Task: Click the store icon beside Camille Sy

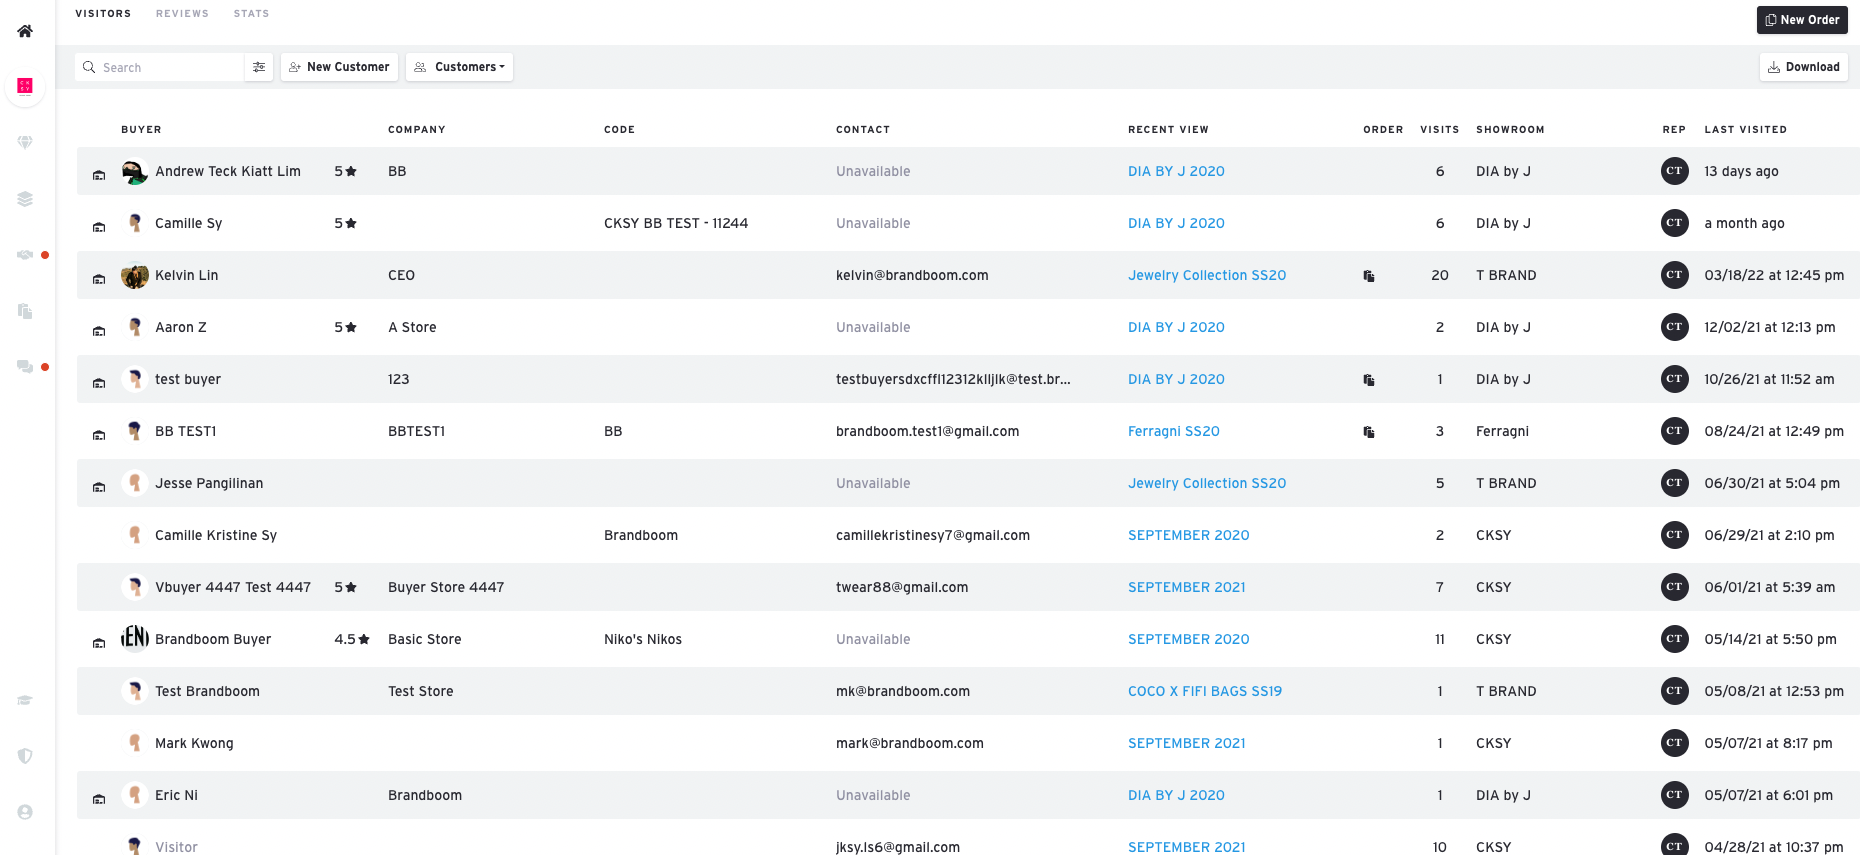Action: [99, 227]
